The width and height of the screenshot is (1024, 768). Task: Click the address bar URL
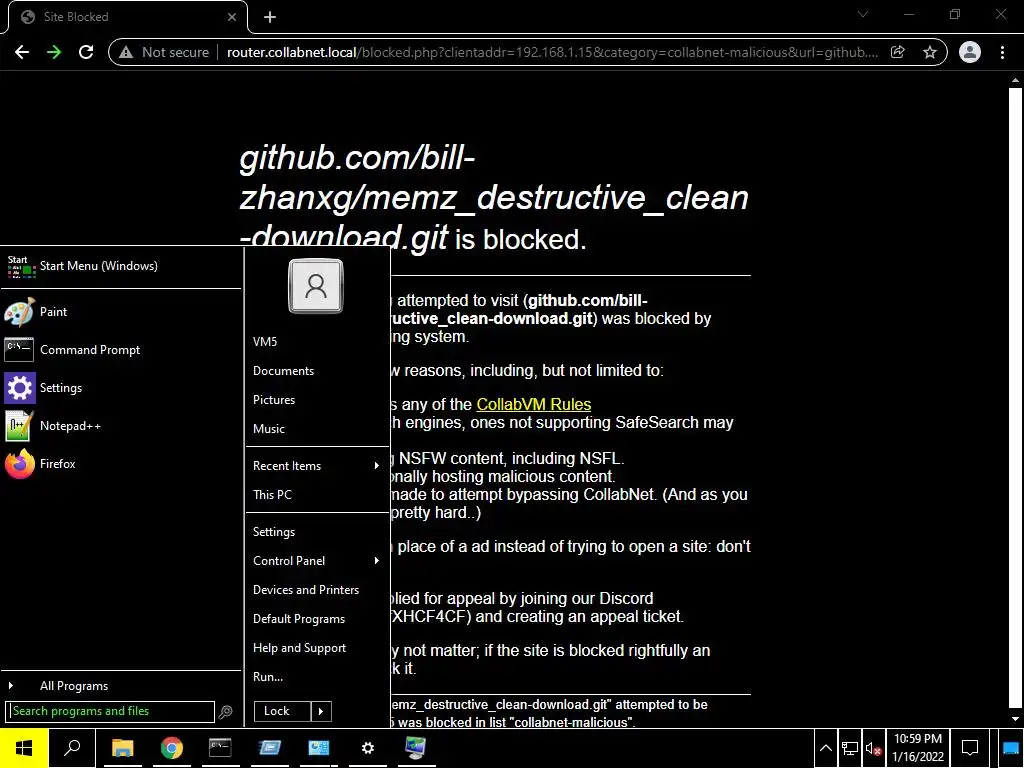click(x=552, y=52)
